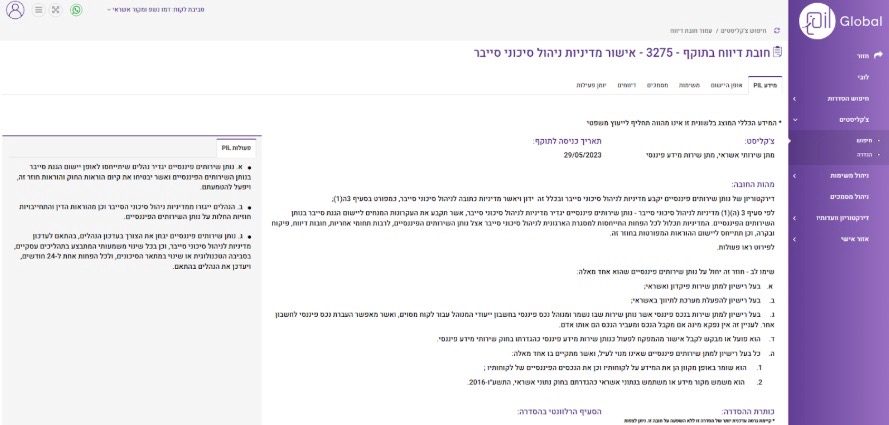Viewport: 889px width, 425px height.
Task: Switch to the מסמכים tab
Action: click(x=658, y=86)
